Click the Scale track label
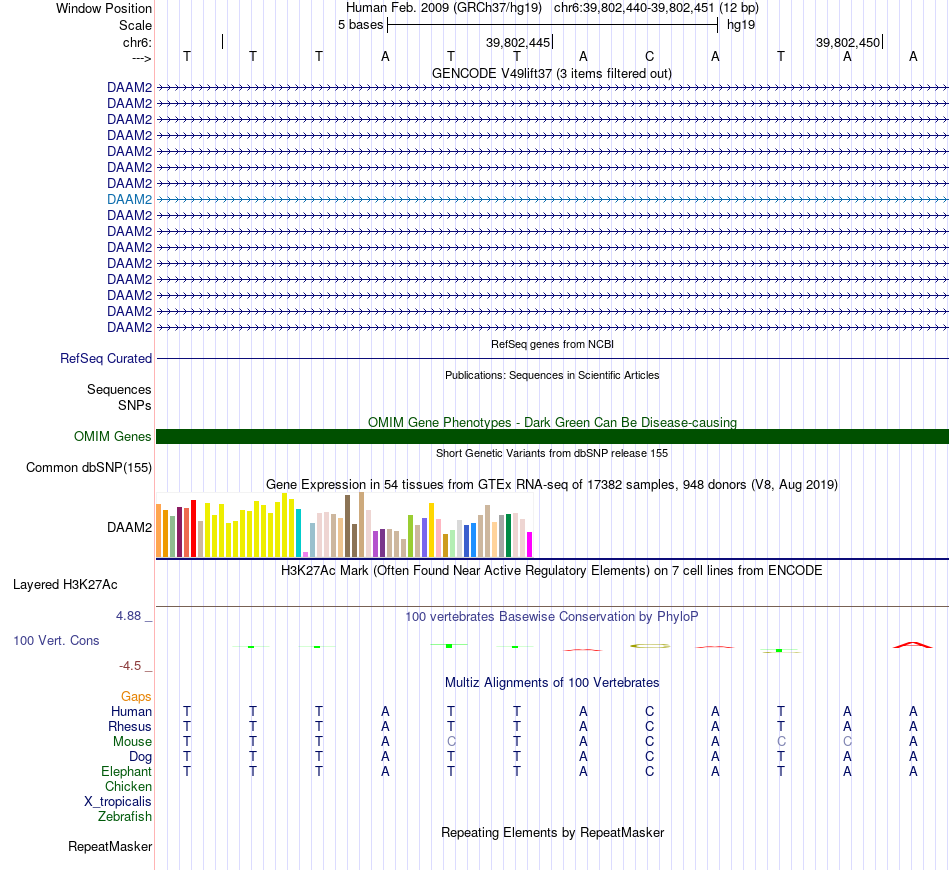950x870 pixels. (x=136, y=25)
